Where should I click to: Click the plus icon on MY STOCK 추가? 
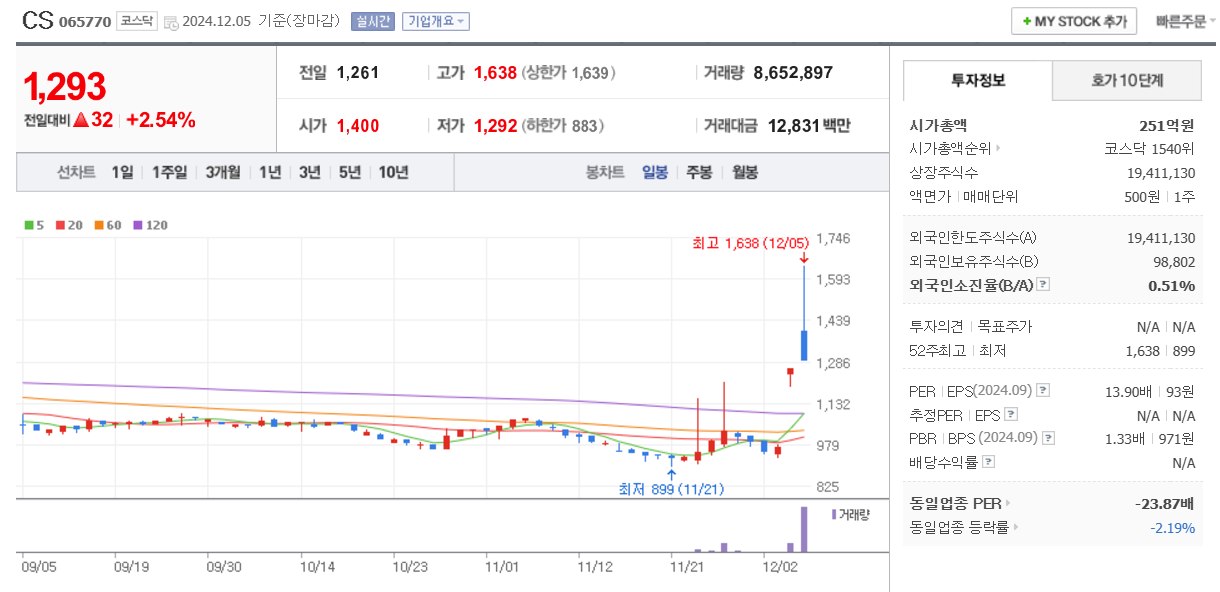pyautogui.click(x=1027, y=20)
